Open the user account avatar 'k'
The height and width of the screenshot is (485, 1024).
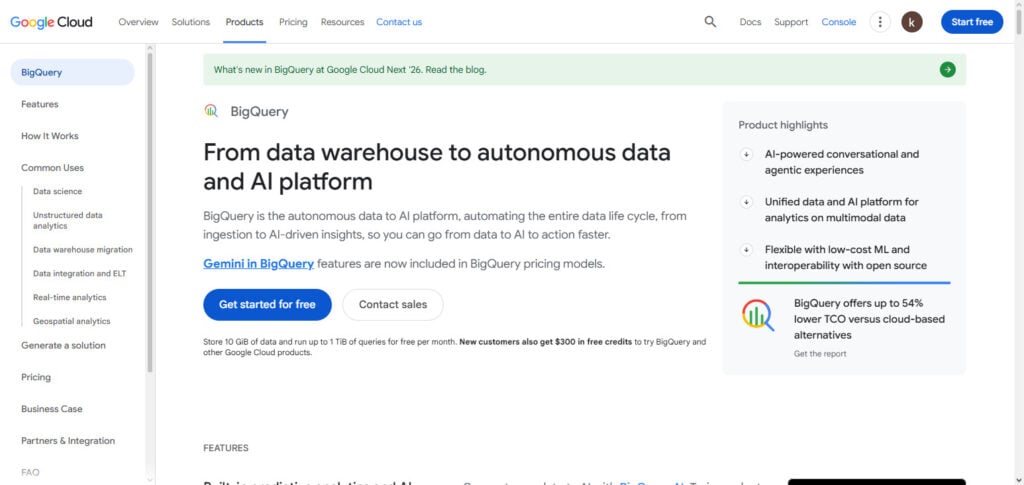pyautogui.click(x=912, y=22)
